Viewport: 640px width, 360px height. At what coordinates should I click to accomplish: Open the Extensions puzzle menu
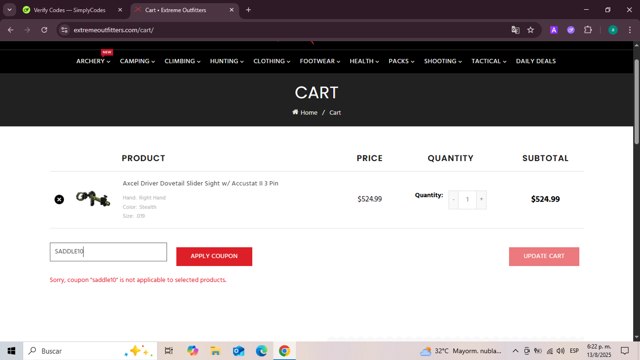[x=588, y=30]
